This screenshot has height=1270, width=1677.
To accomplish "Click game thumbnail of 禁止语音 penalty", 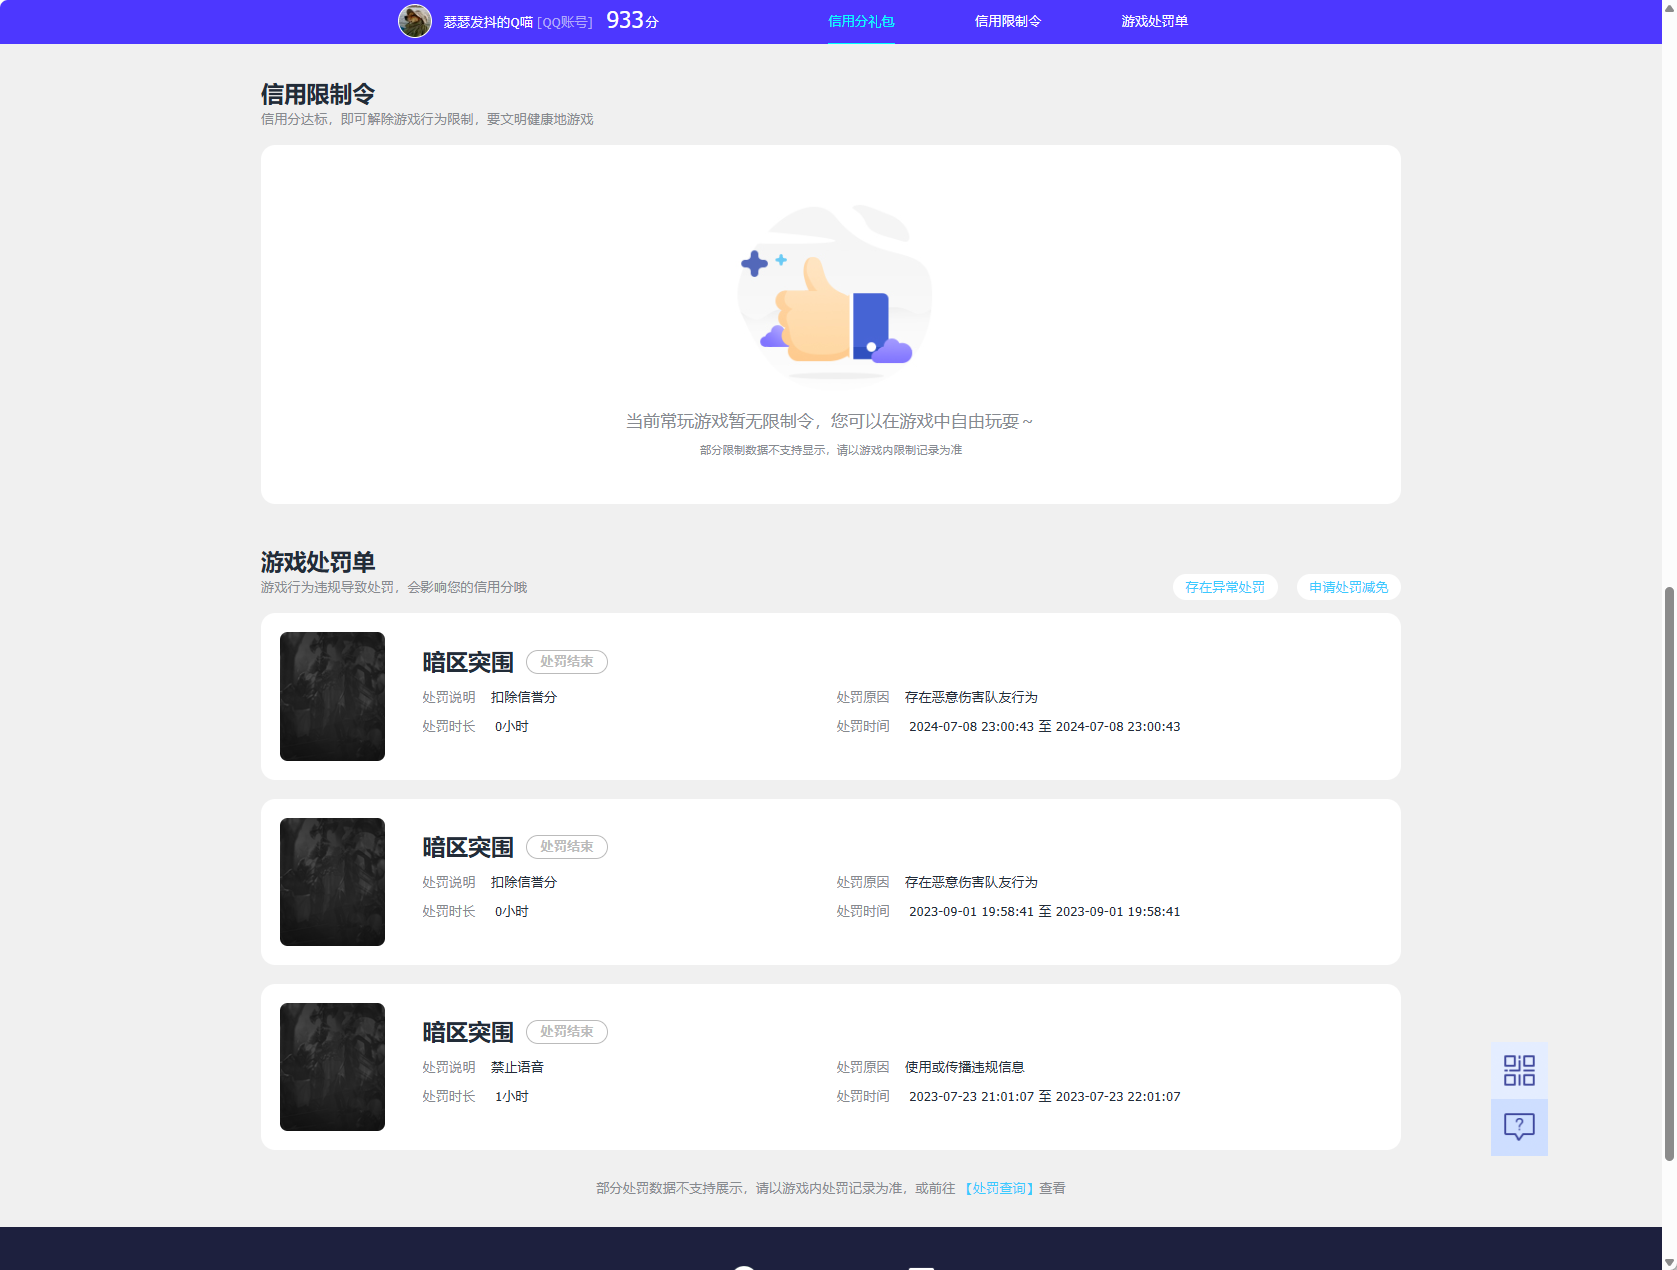I will 332,1067.
